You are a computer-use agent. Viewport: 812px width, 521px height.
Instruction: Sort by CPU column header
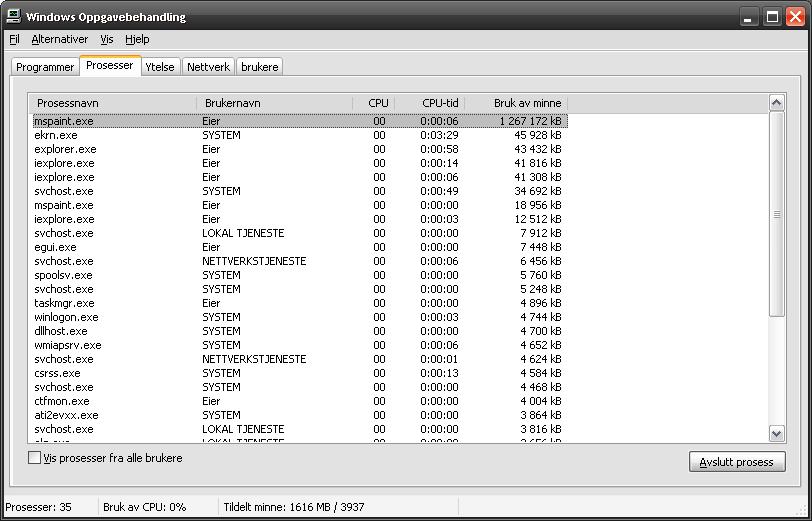pyautogui.click(x=374, y=103)
